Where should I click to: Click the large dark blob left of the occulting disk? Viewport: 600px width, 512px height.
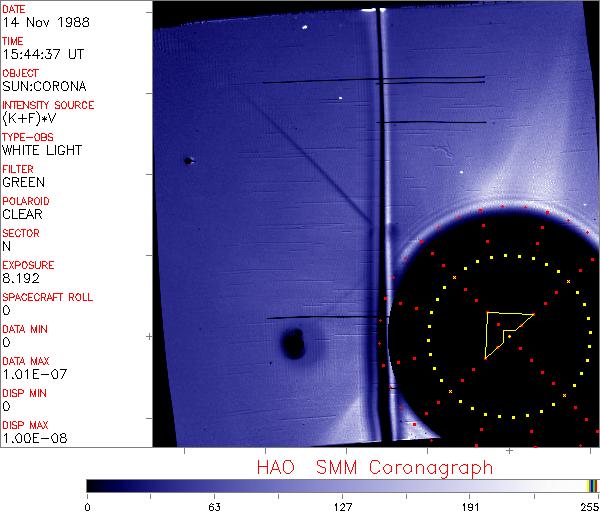coord(293,344)
